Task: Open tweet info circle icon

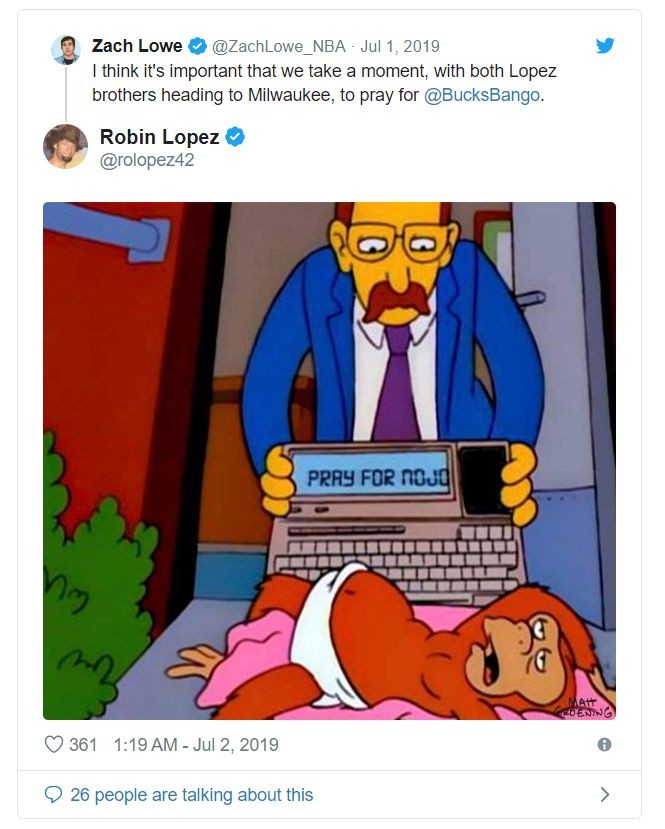Action: [x=604, y=744]
